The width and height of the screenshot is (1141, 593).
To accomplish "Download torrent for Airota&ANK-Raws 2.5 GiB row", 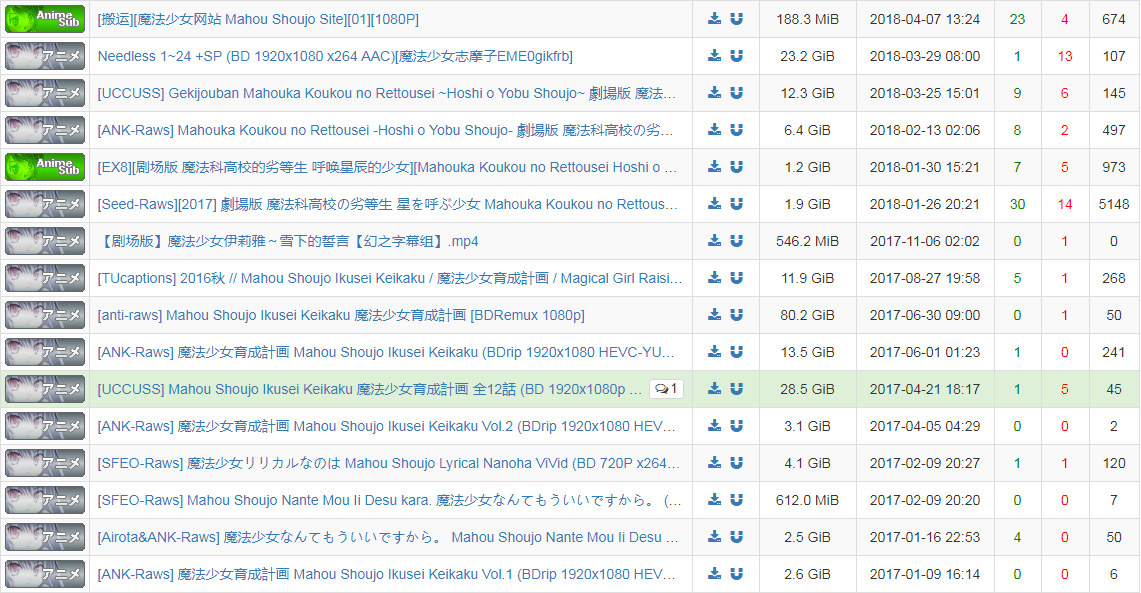I will pyautogui.click(x=715, y=537).
